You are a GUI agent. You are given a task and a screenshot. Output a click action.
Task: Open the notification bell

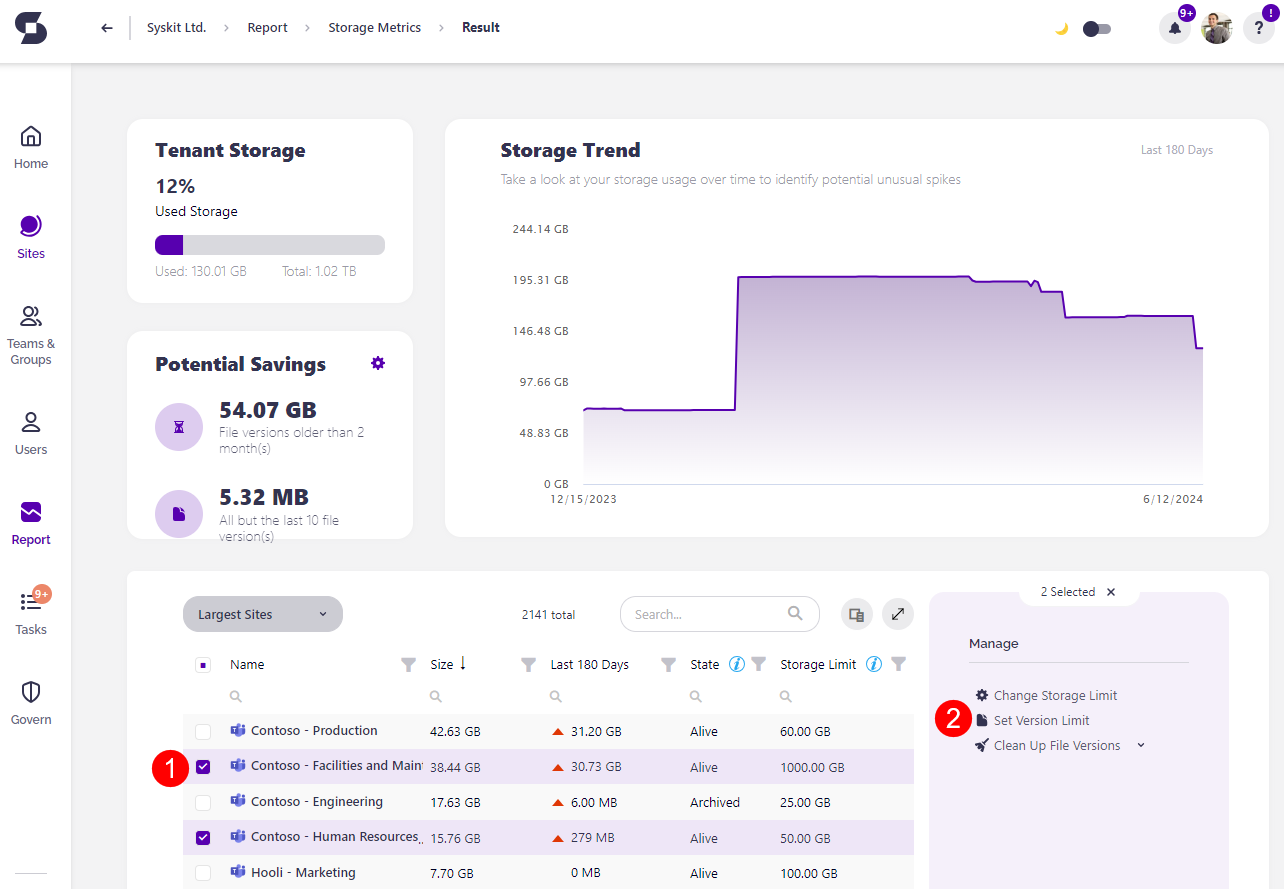[x=1173, y=27]
